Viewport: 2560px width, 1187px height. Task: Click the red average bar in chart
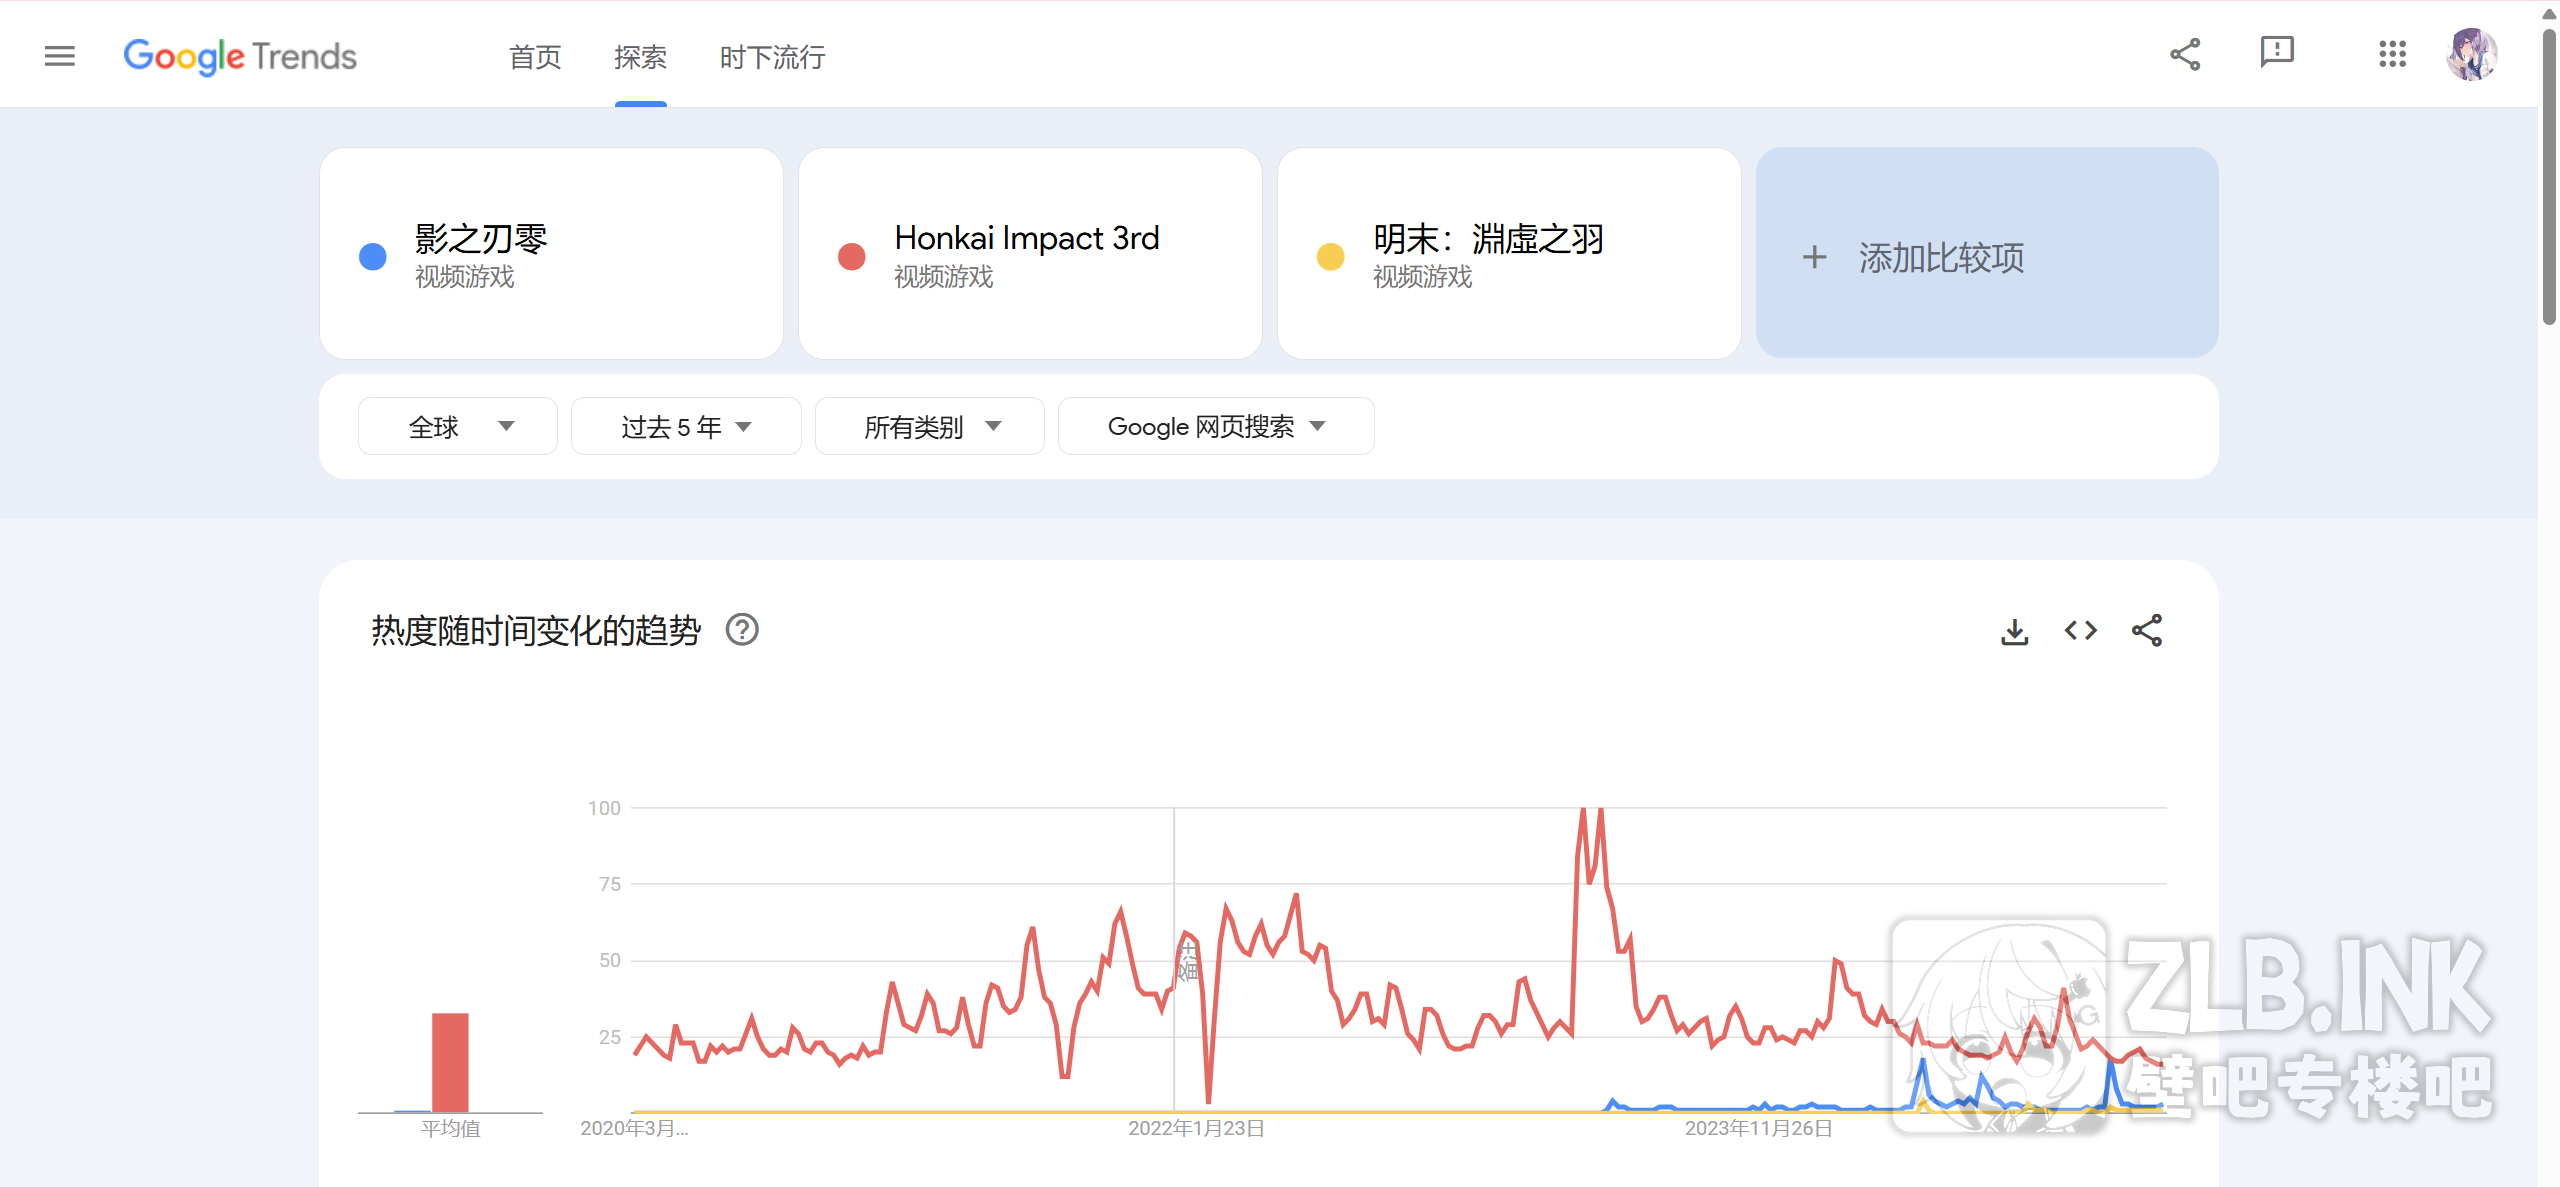(x=450, y=1062)
